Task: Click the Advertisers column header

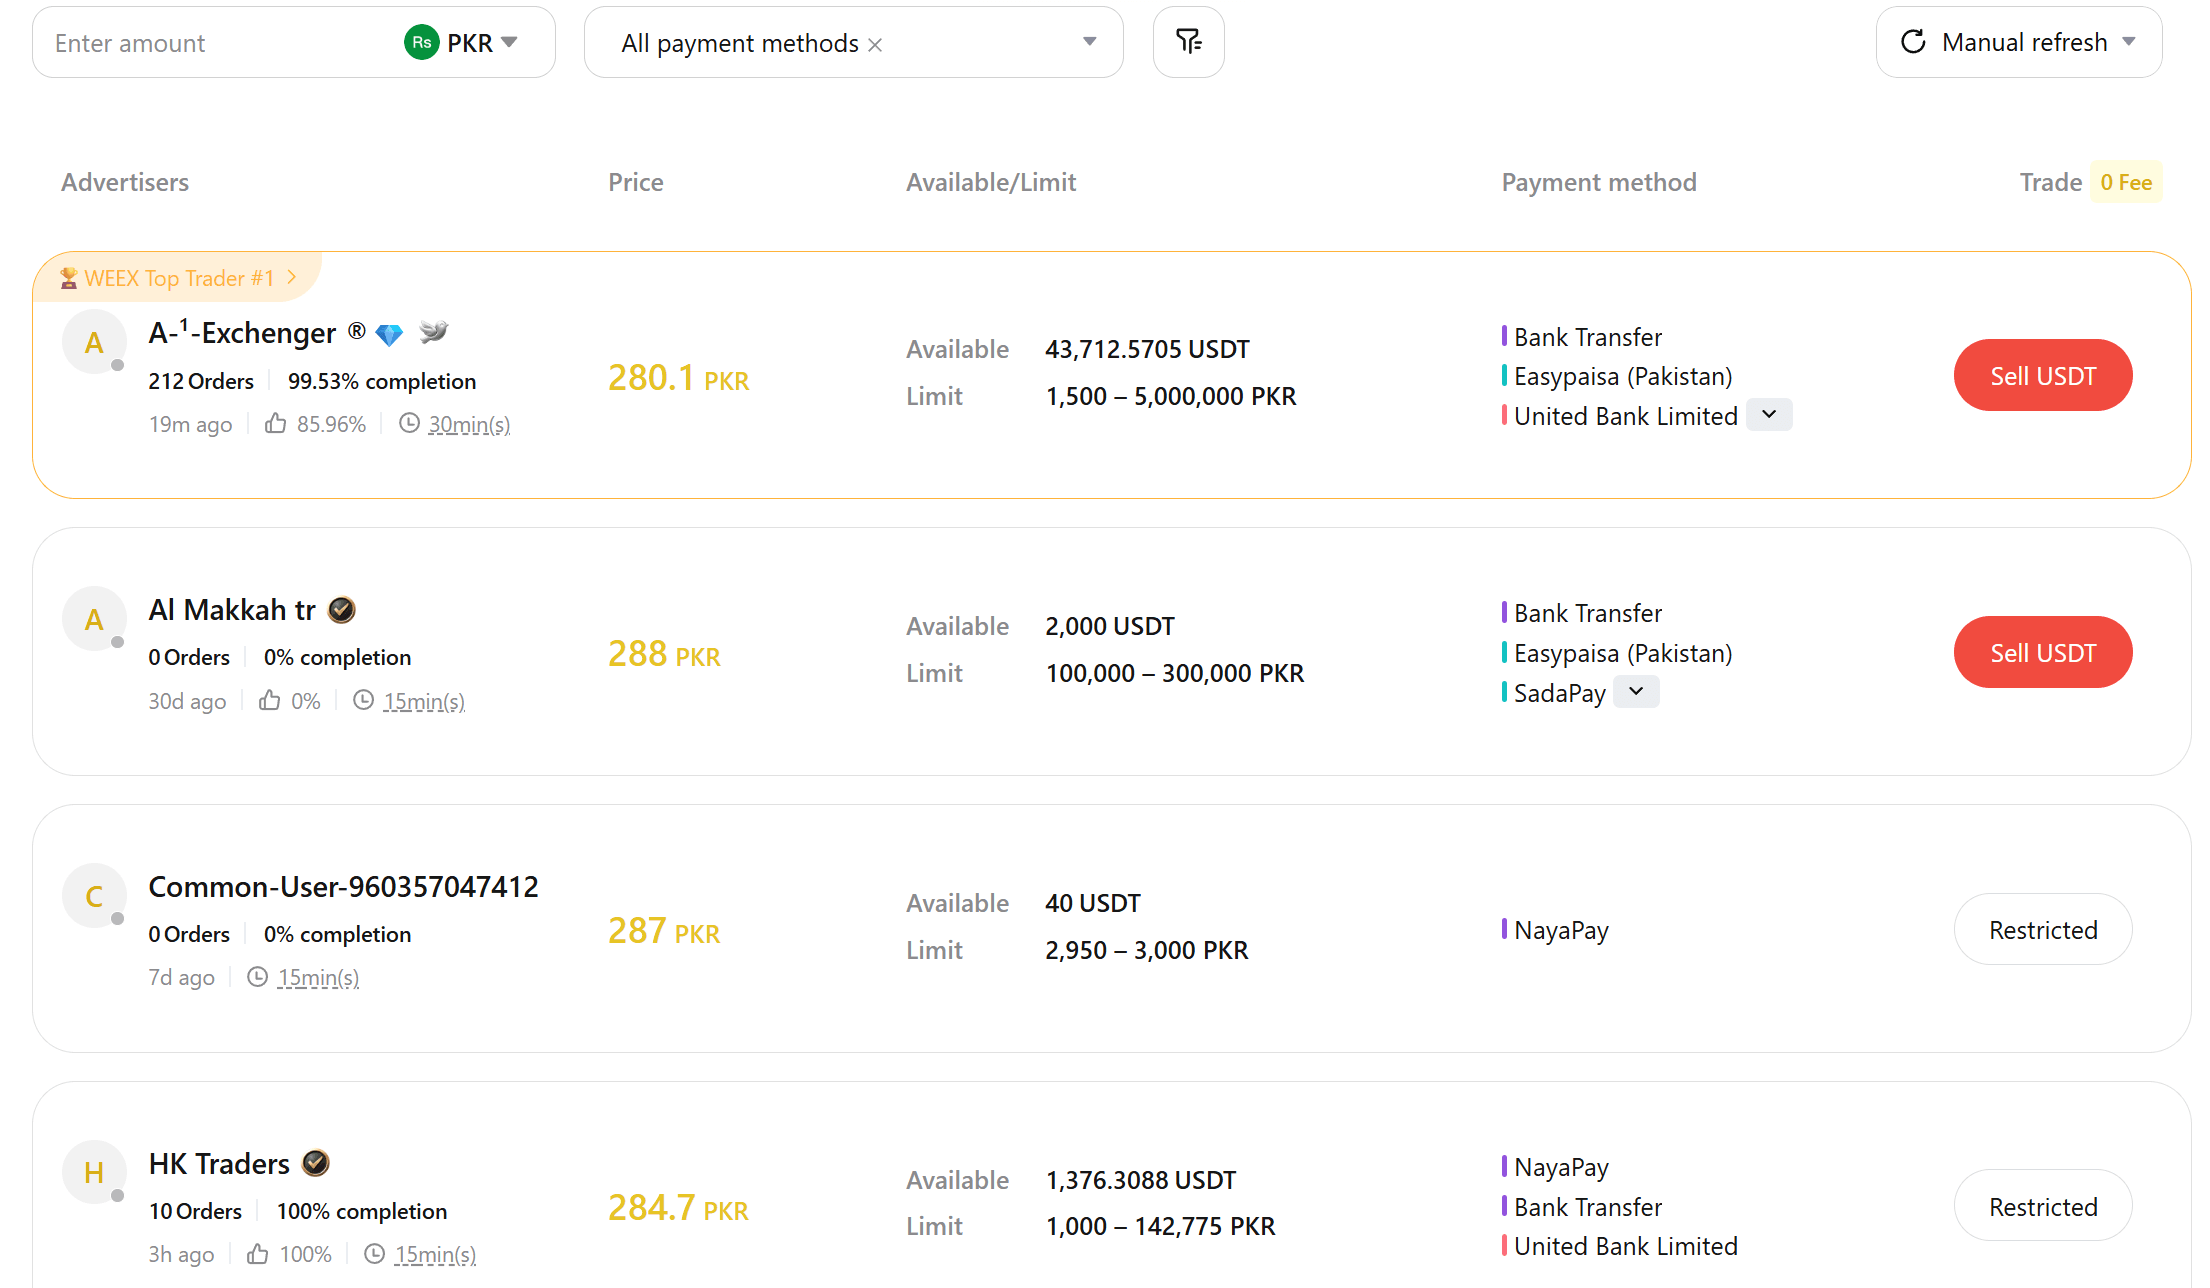Action: 125,182
